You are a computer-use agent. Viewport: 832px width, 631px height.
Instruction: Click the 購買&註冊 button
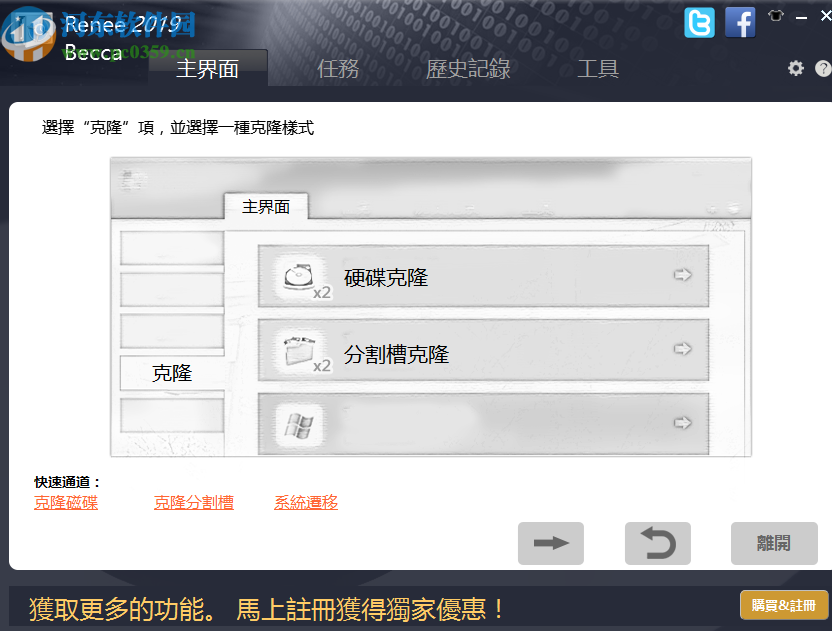(x=784, y=605)
